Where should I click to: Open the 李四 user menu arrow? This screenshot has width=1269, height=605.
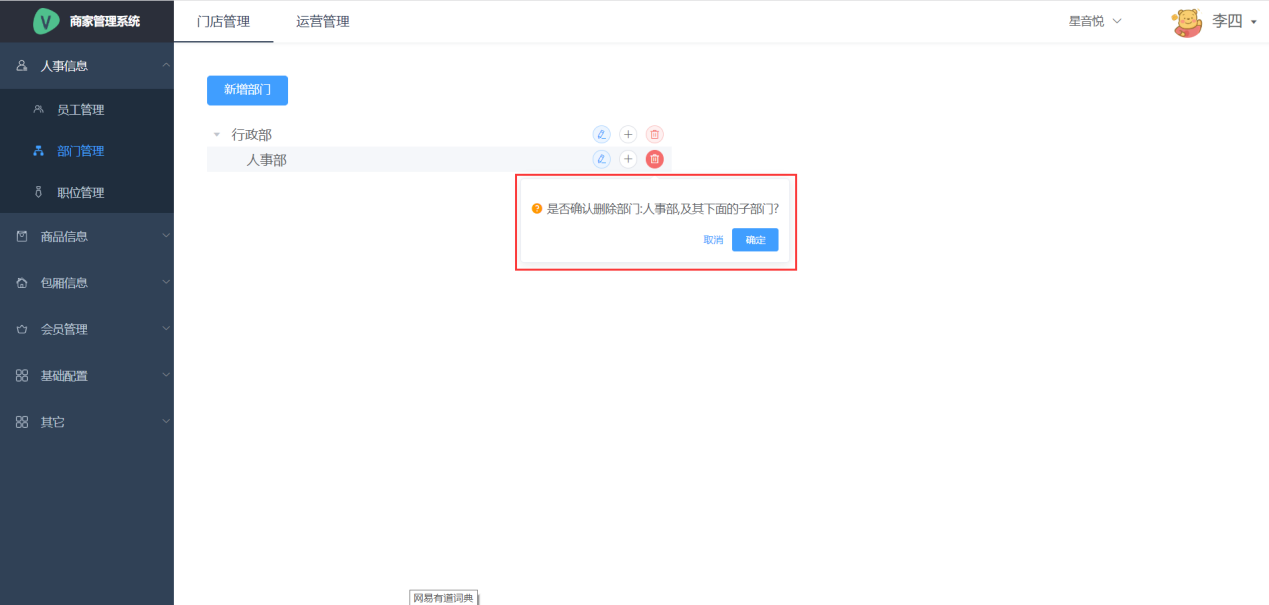tap(1253, 21)
